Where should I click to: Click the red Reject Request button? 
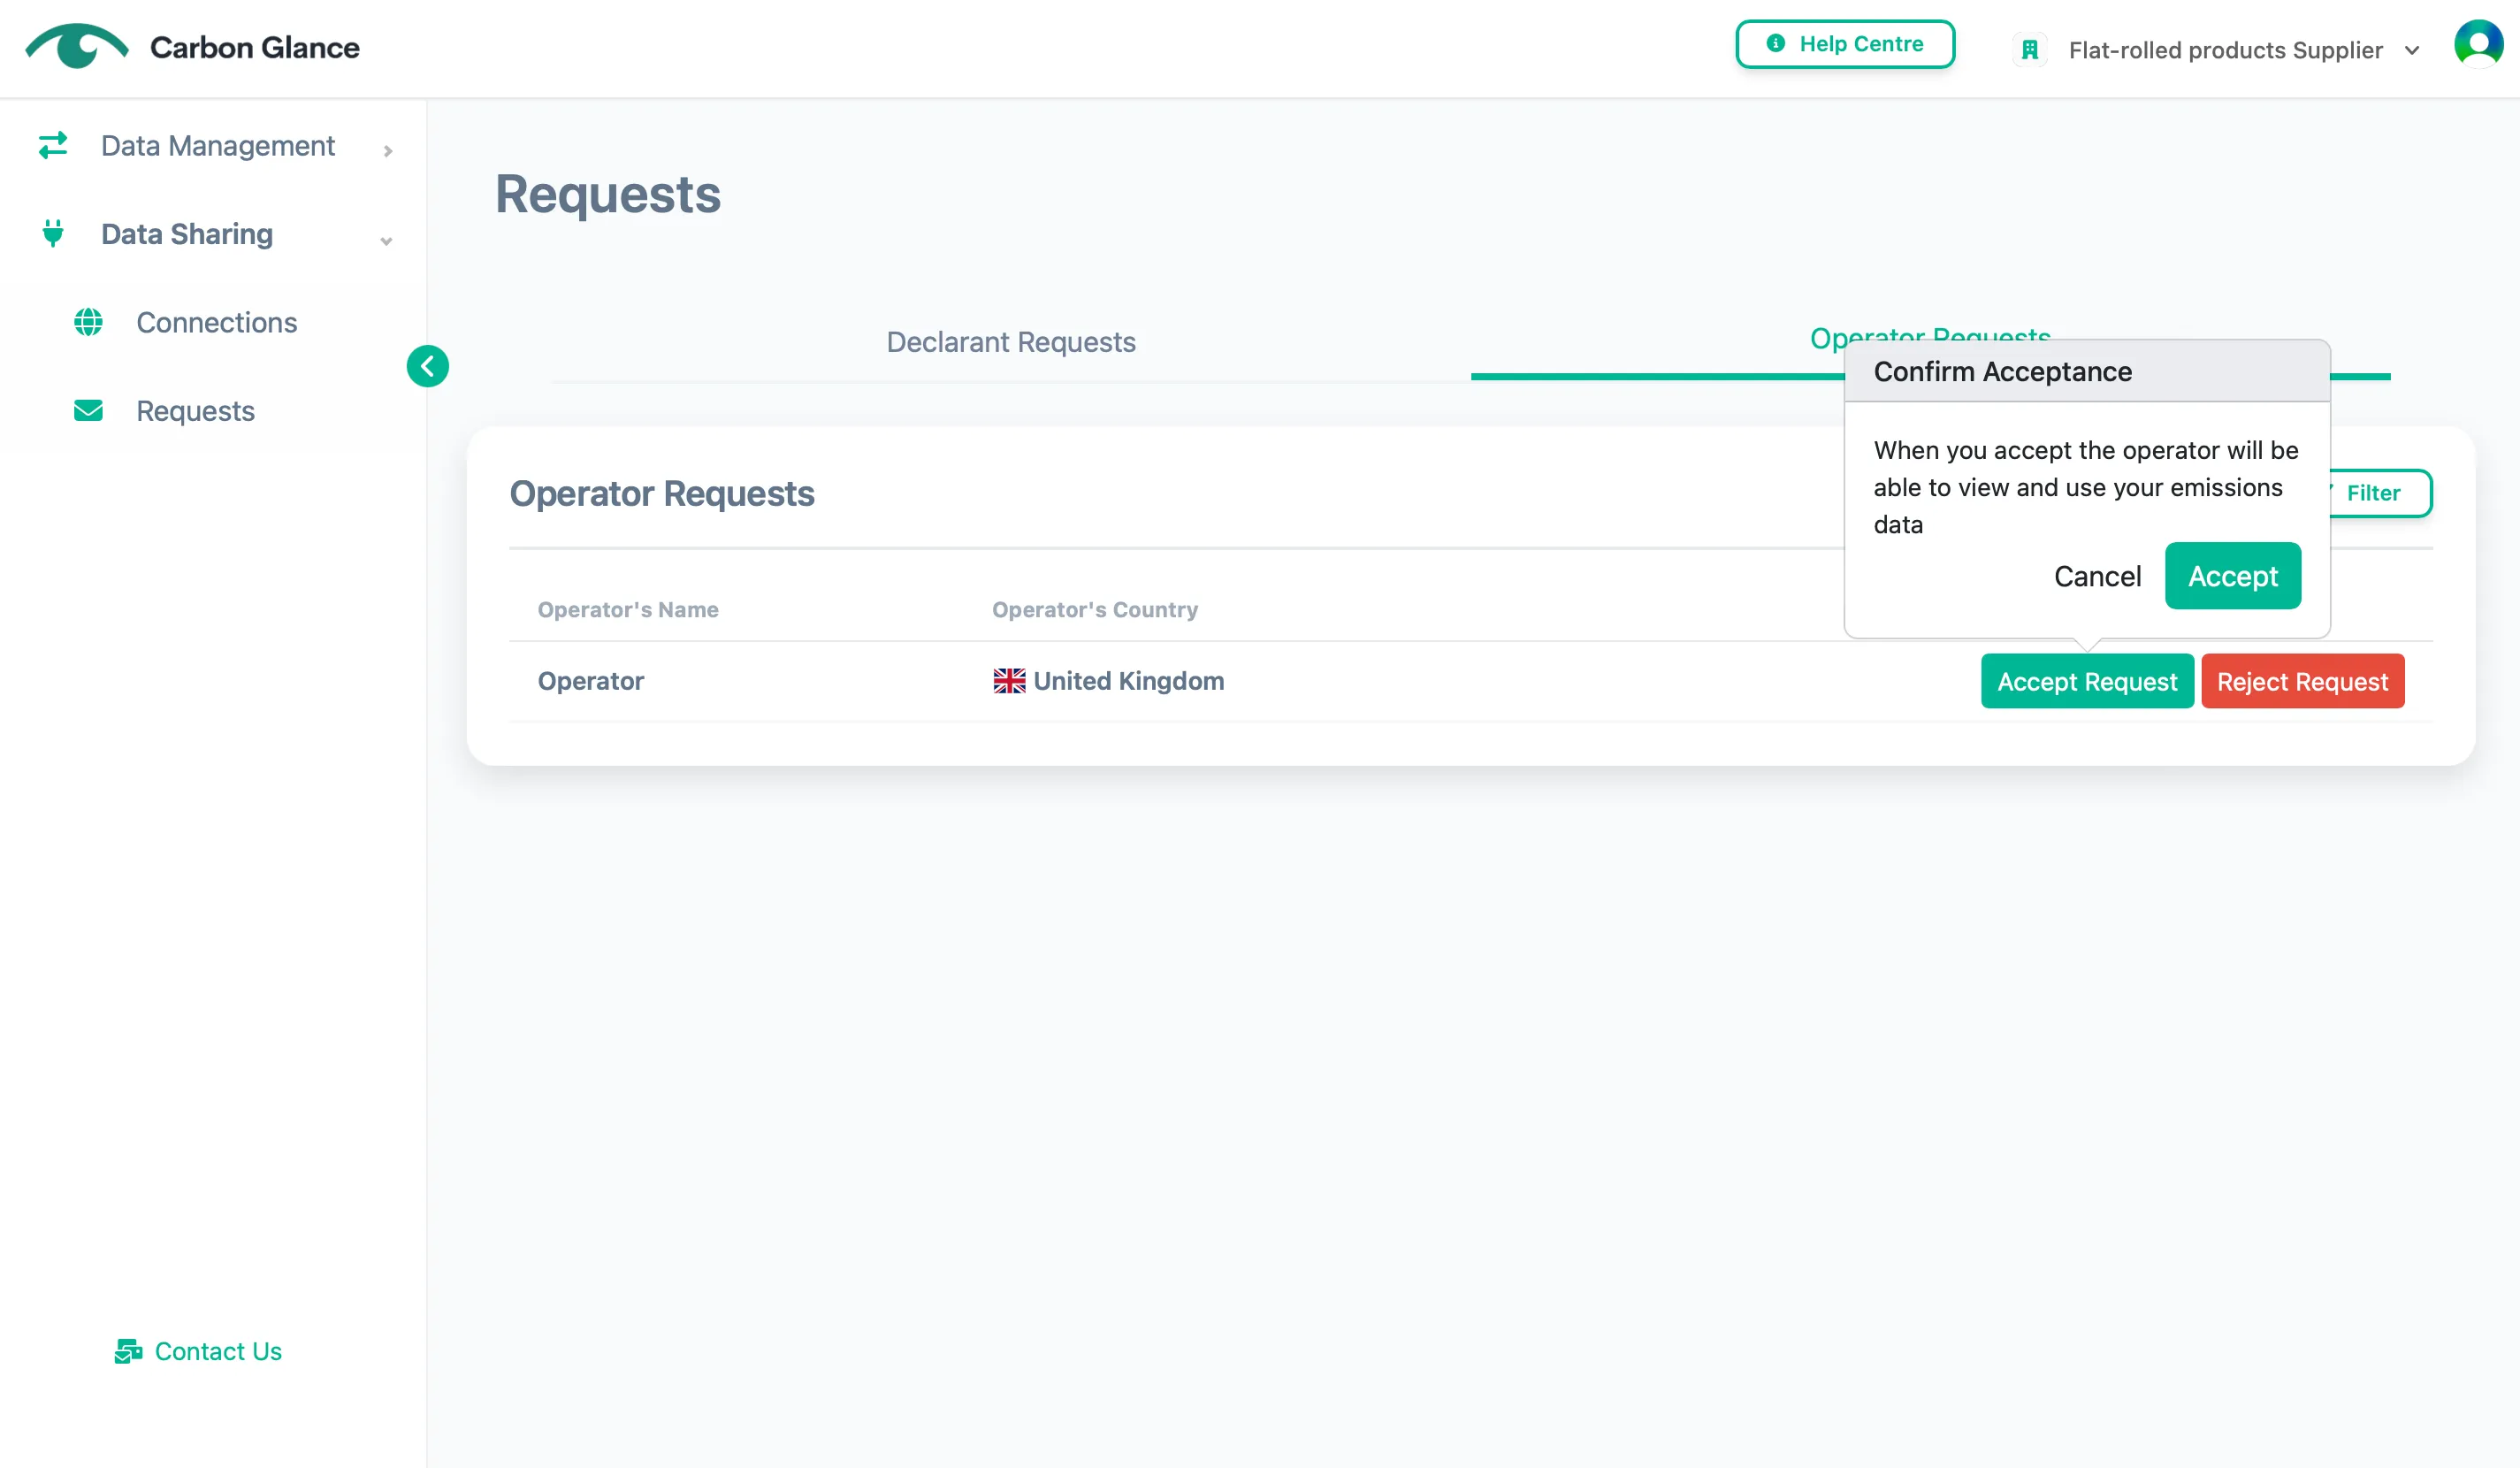2302,682
